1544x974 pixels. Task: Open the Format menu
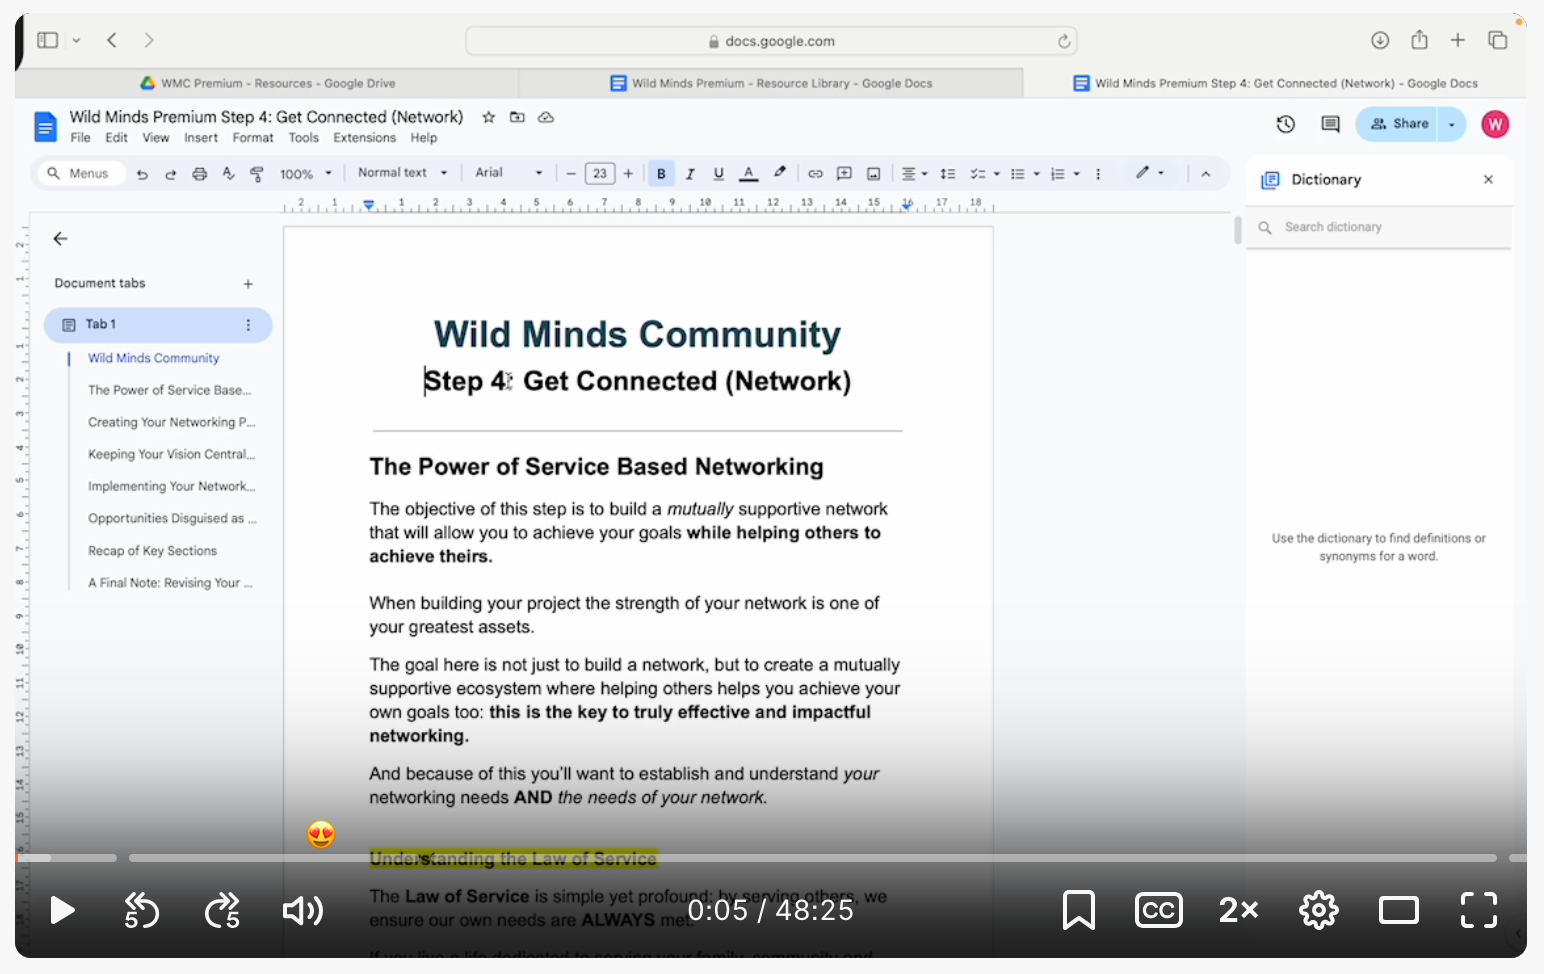pyautogui.click(x=253, y=138)
